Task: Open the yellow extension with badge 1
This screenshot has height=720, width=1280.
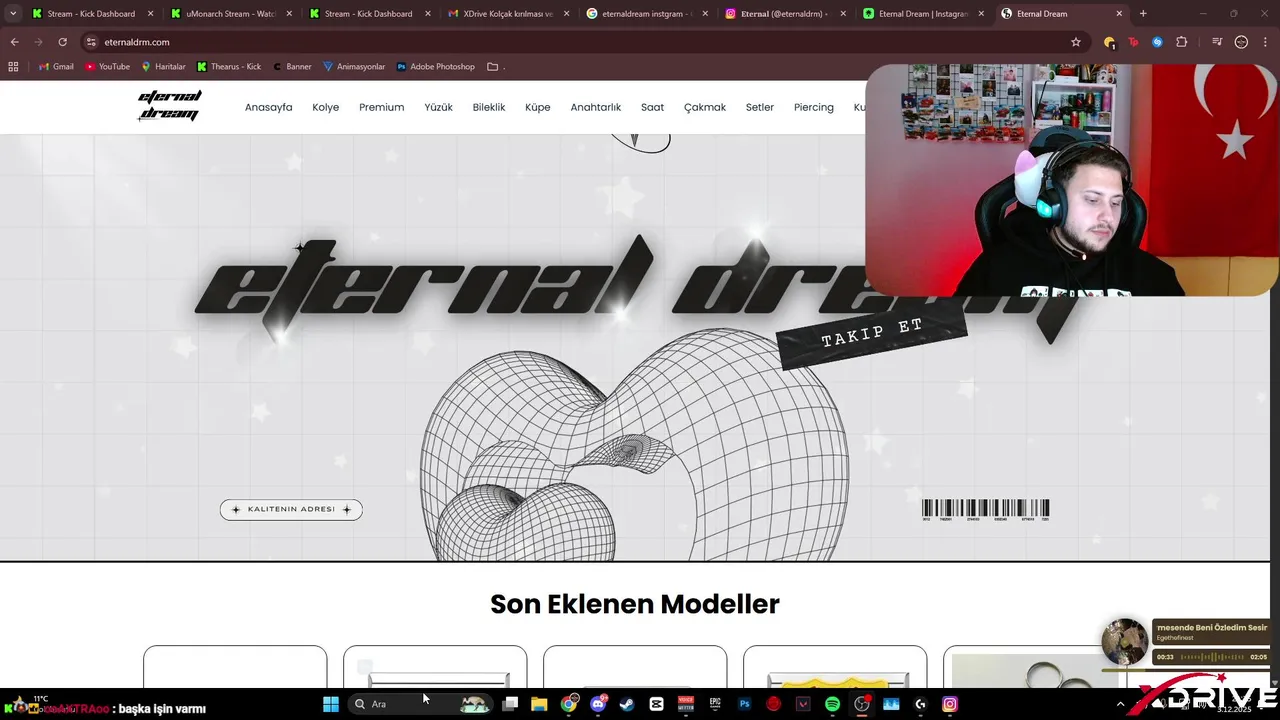Action: [x=1109, y=42]
